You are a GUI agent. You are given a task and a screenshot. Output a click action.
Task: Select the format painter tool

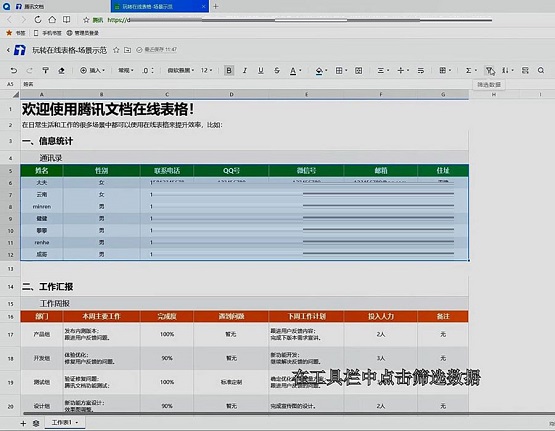45,70
